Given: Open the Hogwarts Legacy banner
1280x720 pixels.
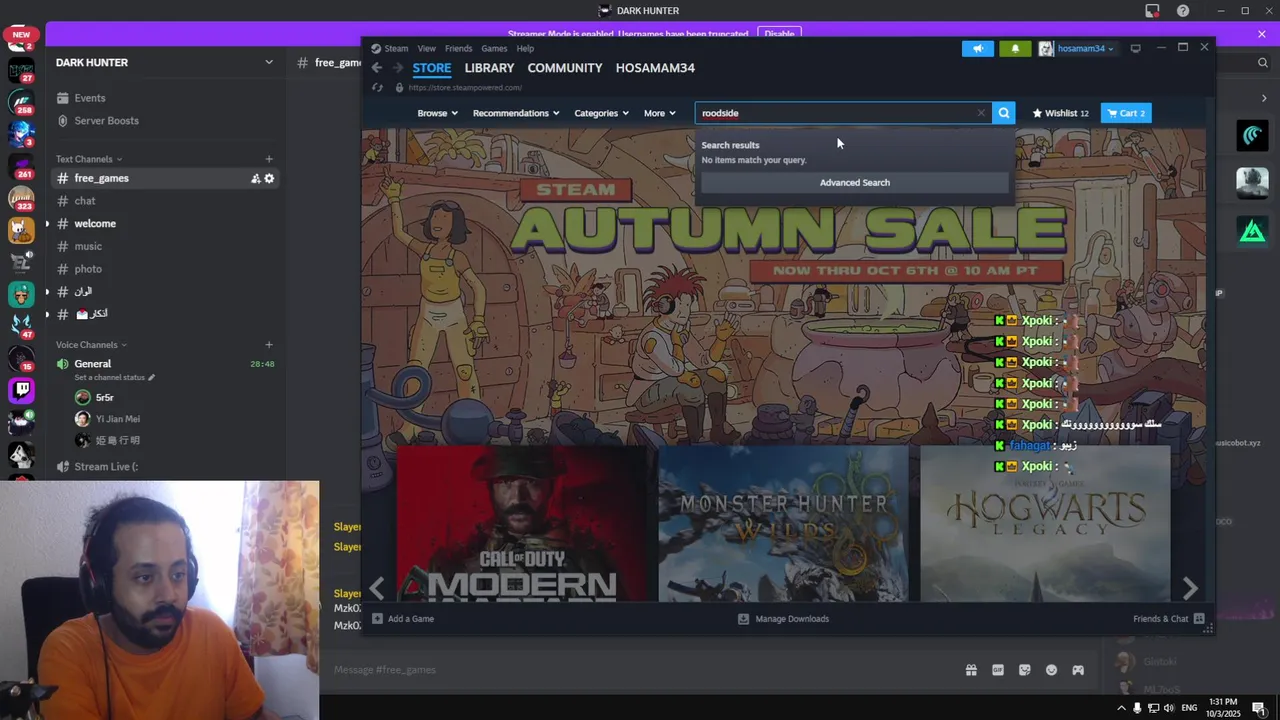Looking at the screenshot, I should [1045, 524].
